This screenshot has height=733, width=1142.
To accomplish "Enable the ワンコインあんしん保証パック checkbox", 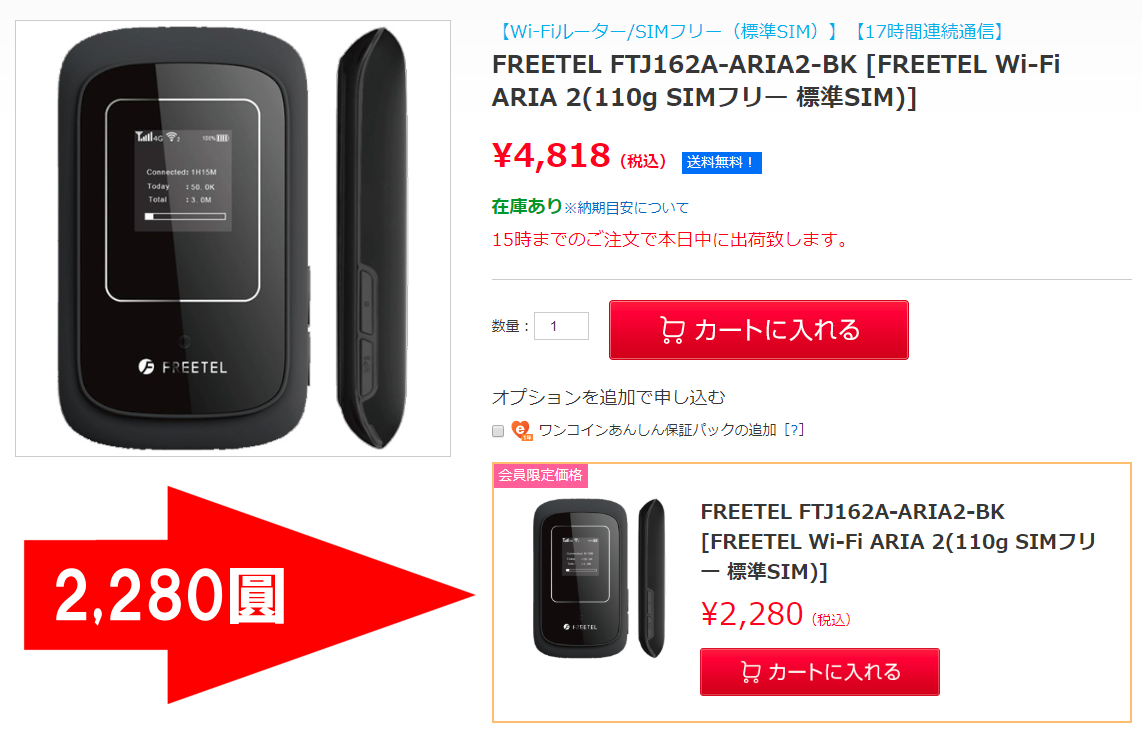I will (498, 431).
